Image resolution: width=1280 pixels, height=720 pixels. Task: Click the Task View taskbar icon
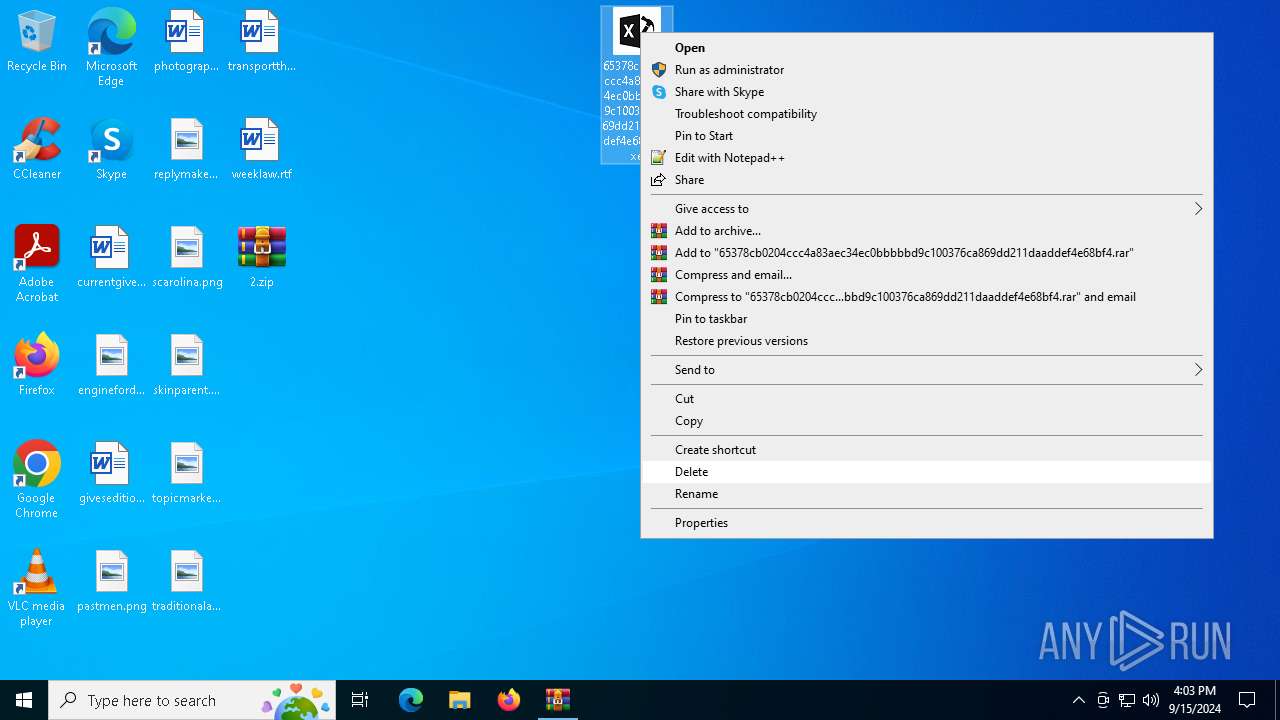tap(360, 700)
